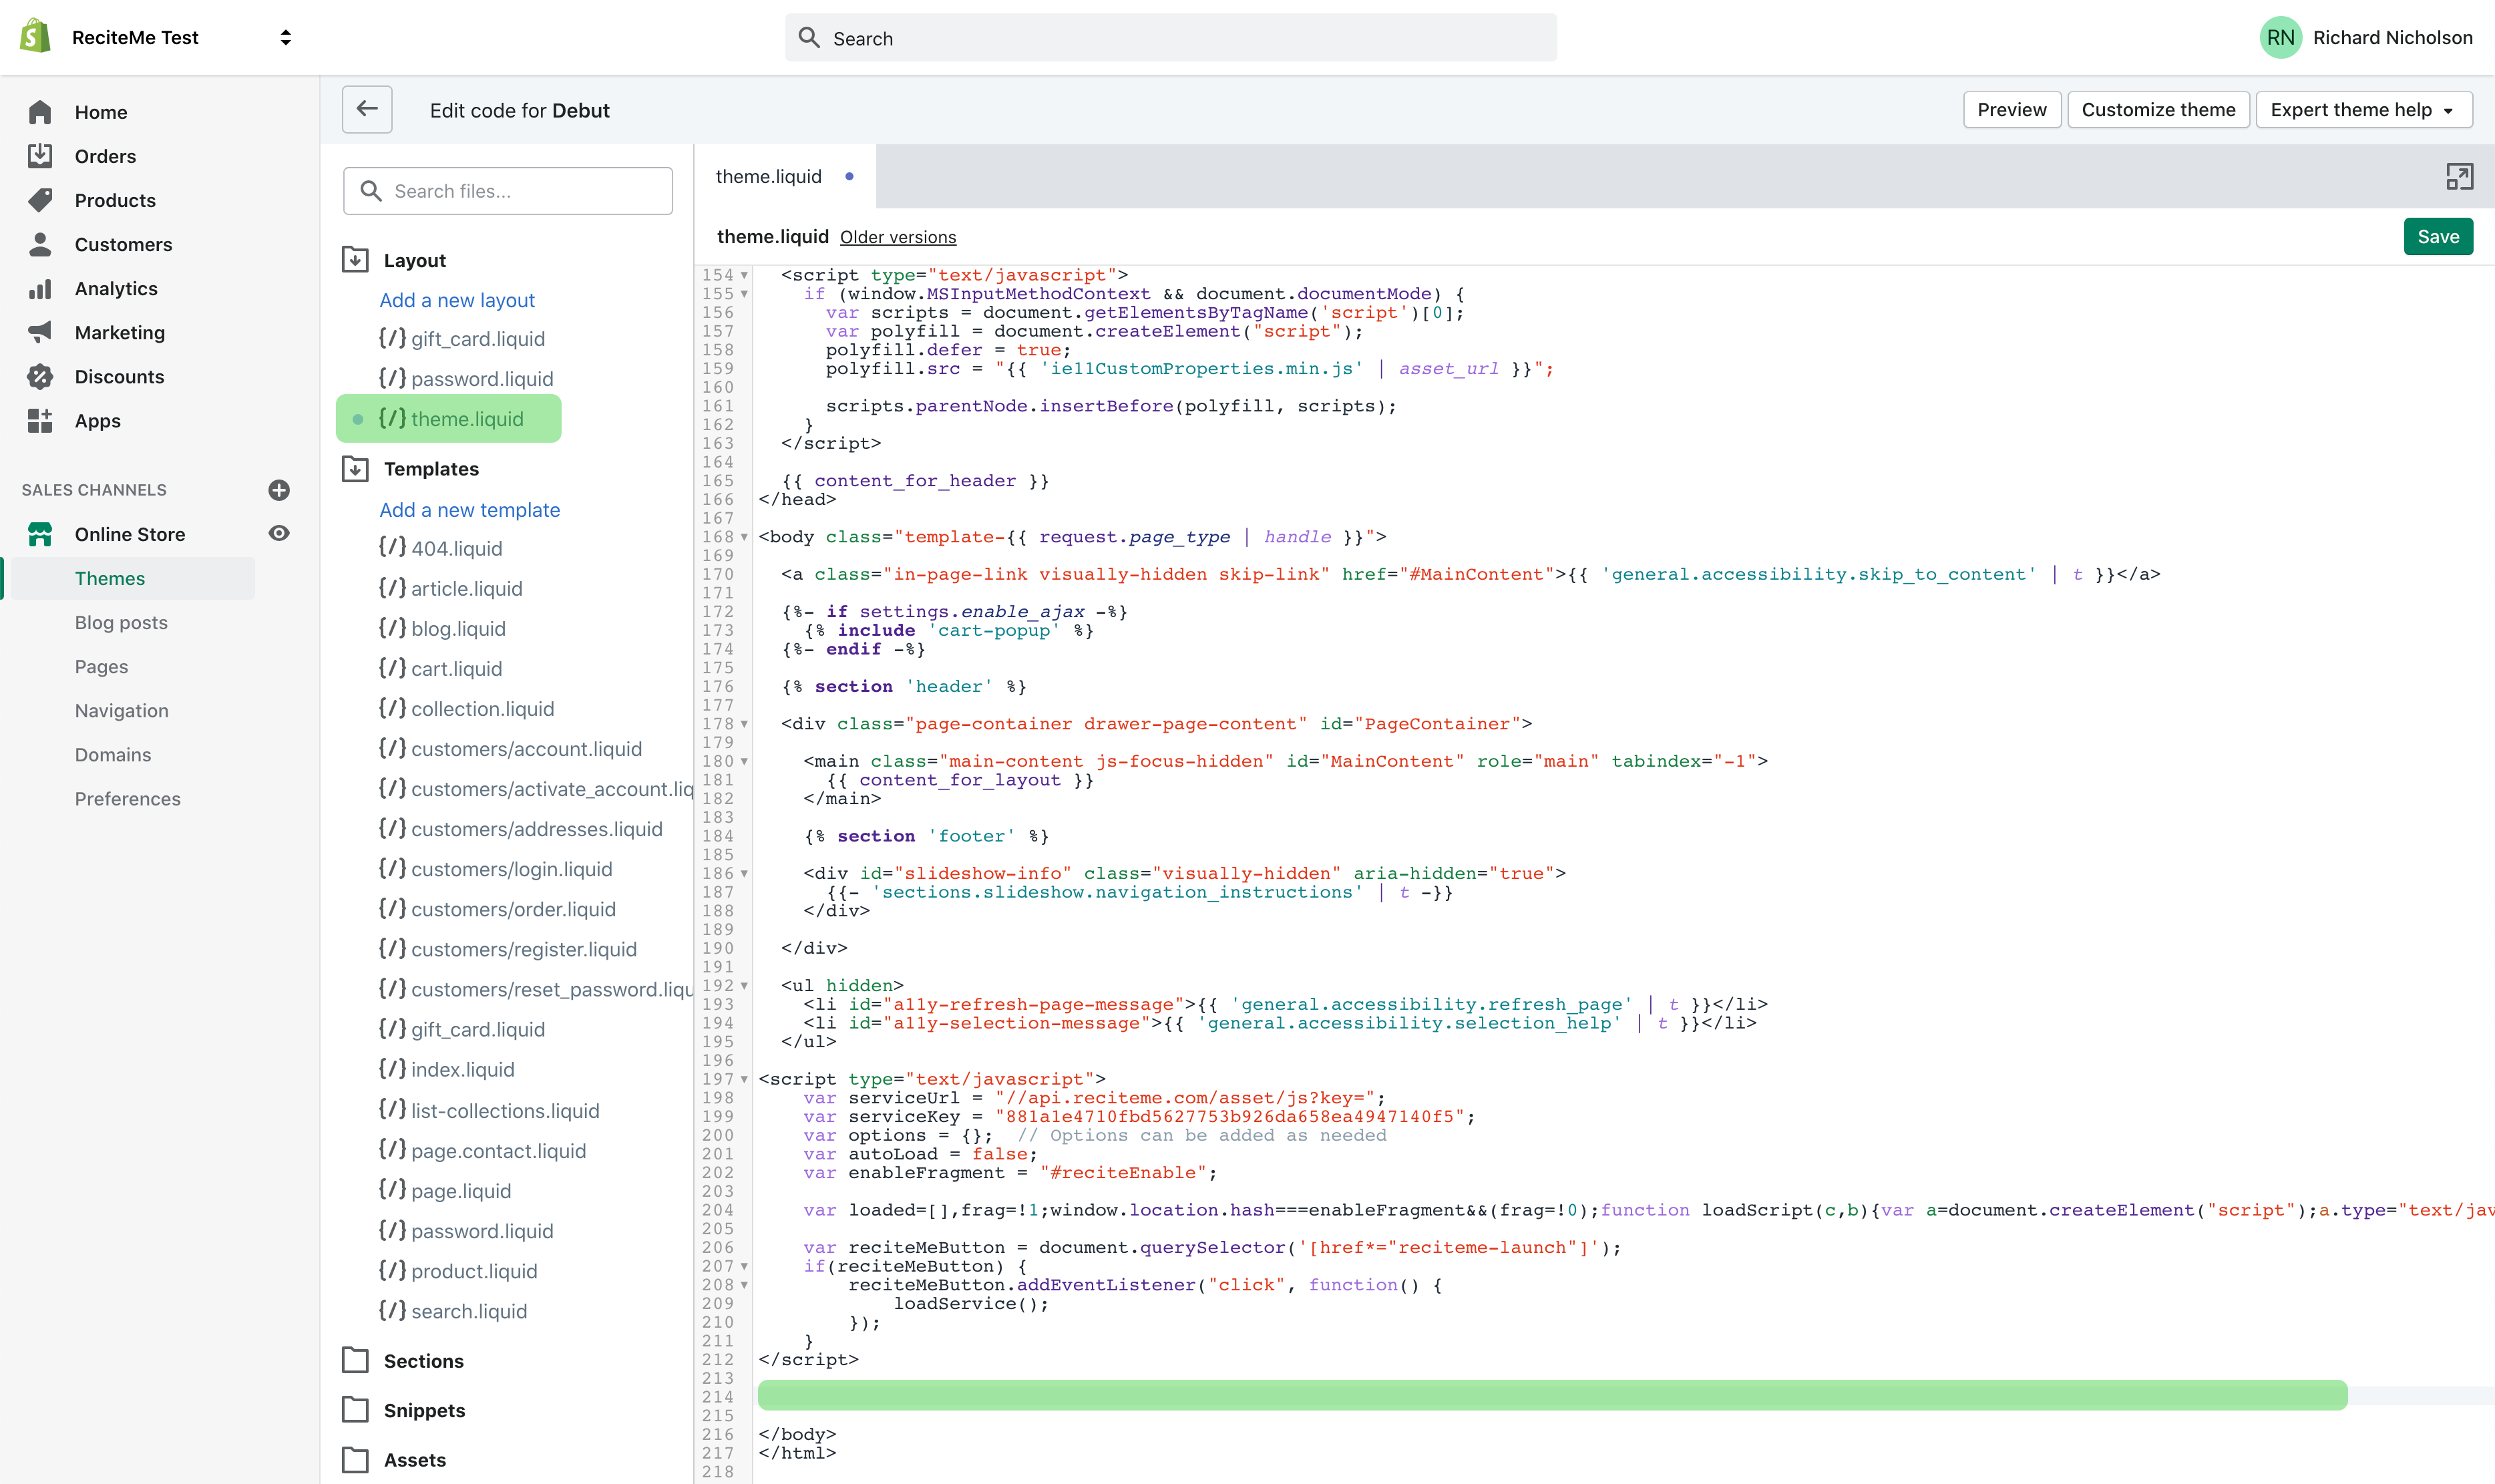
Task: Open Marketing megaphone icon
Action: (40, 332)
